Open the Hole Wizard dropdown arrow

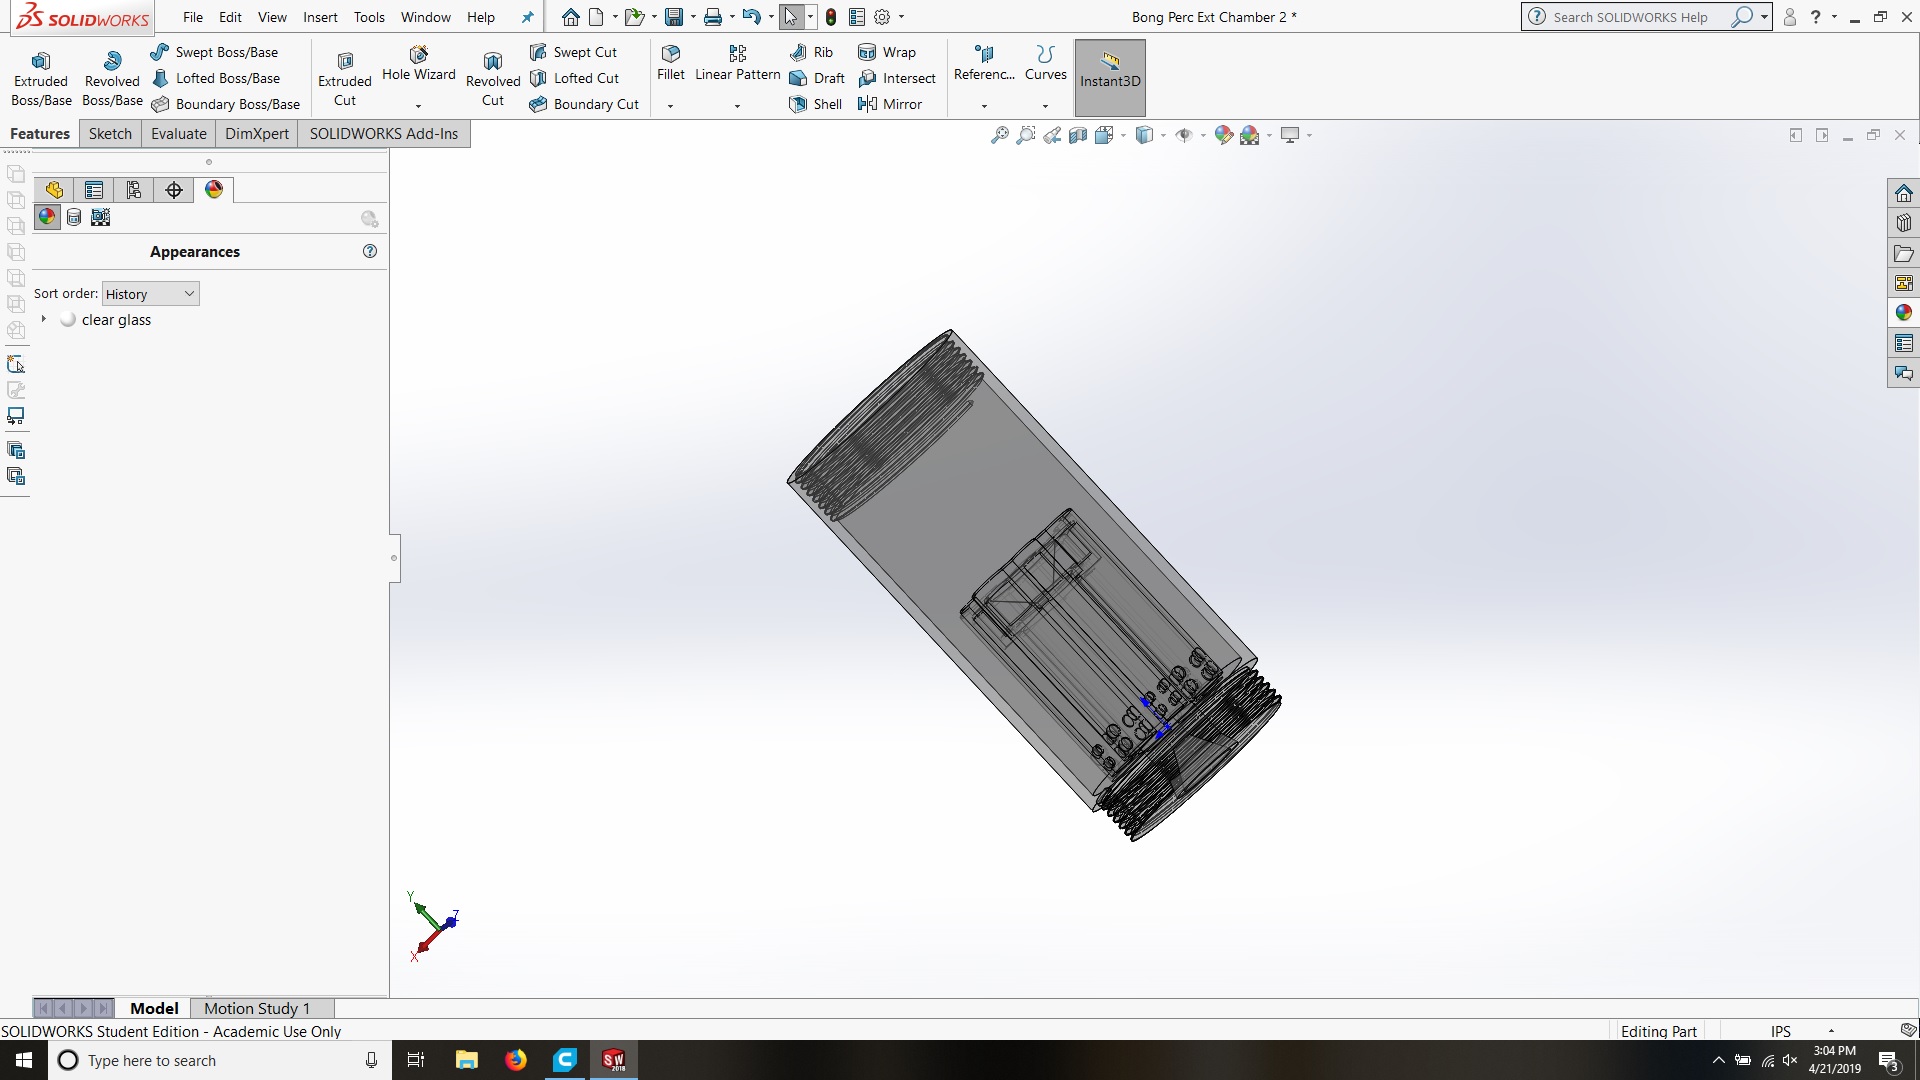418,106
